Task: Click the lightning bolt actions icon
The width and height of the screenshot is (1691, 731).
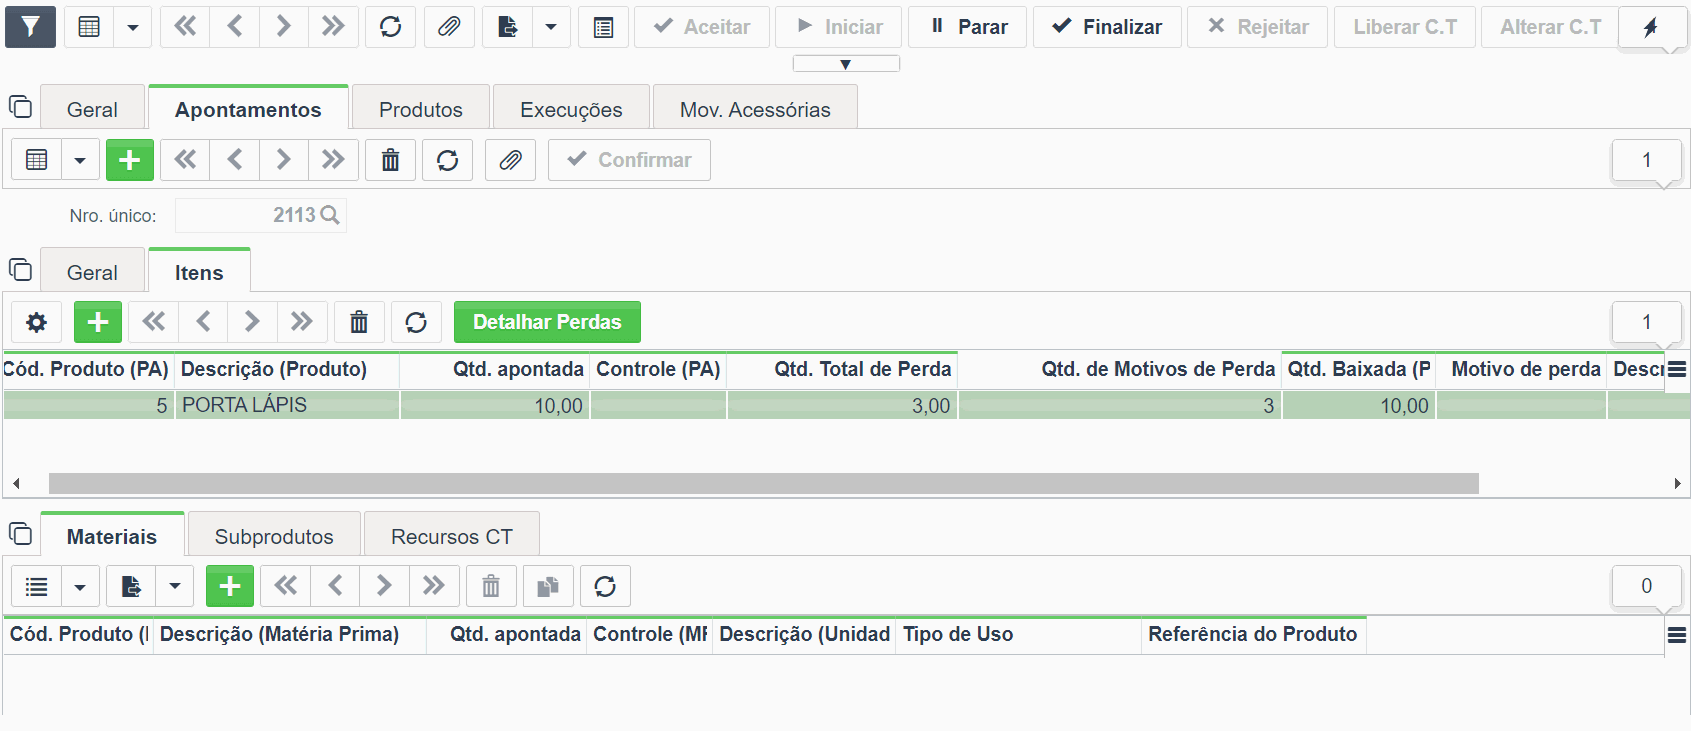Action: click(x=1651, y=27)
